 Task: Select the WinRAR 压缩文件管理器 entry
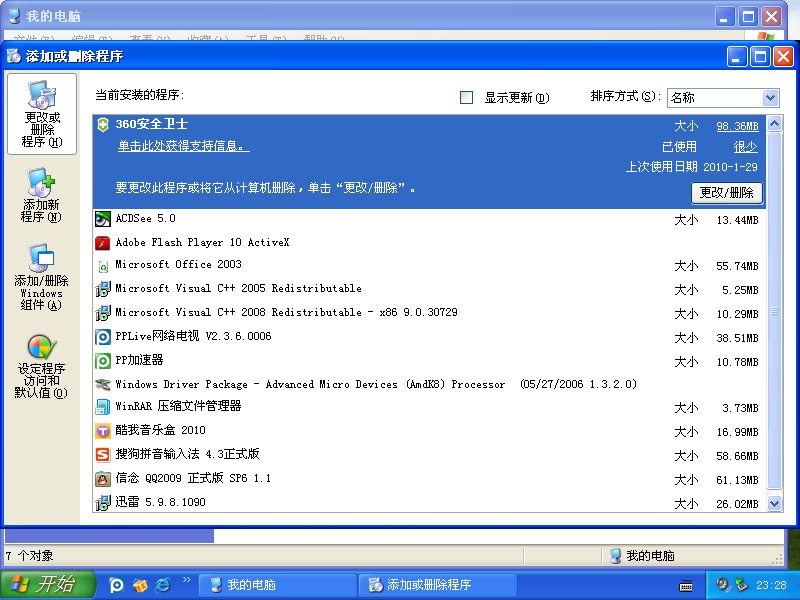pyautogui.click(x=429, y=407)
